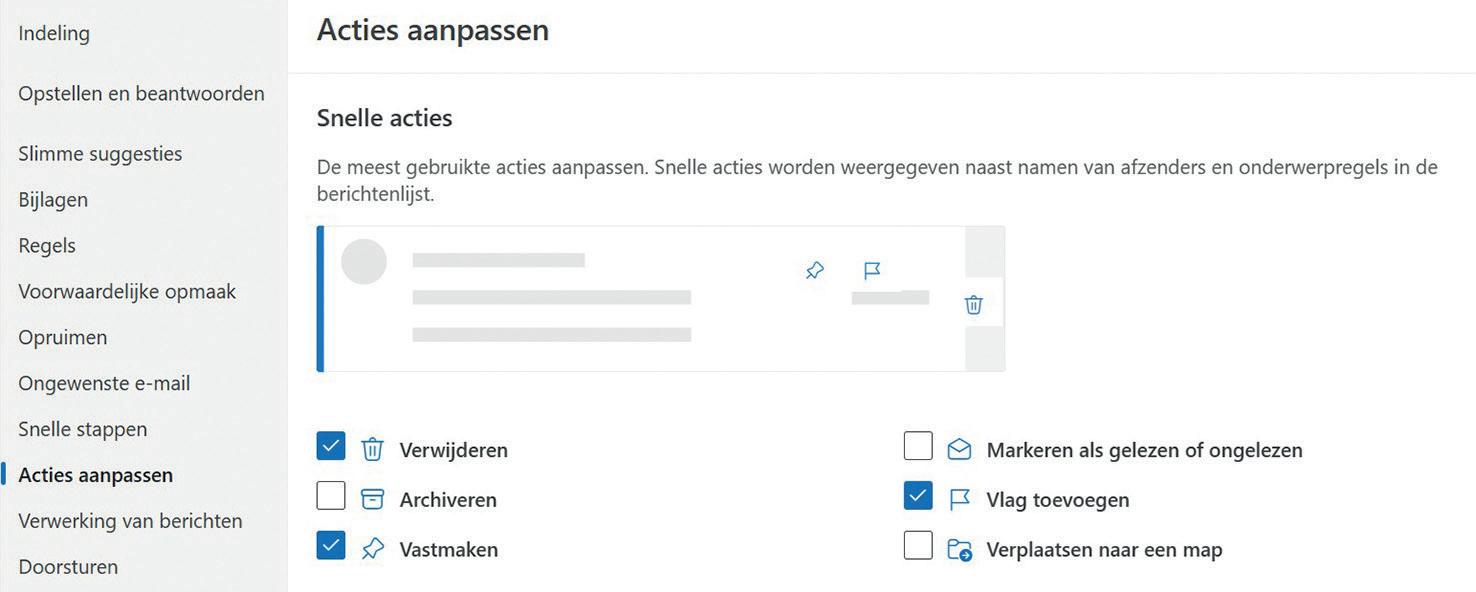The height and width of the screenshot is (592, 1476).
Task: Click the trash icon in message preview
Action: [974, 305]
